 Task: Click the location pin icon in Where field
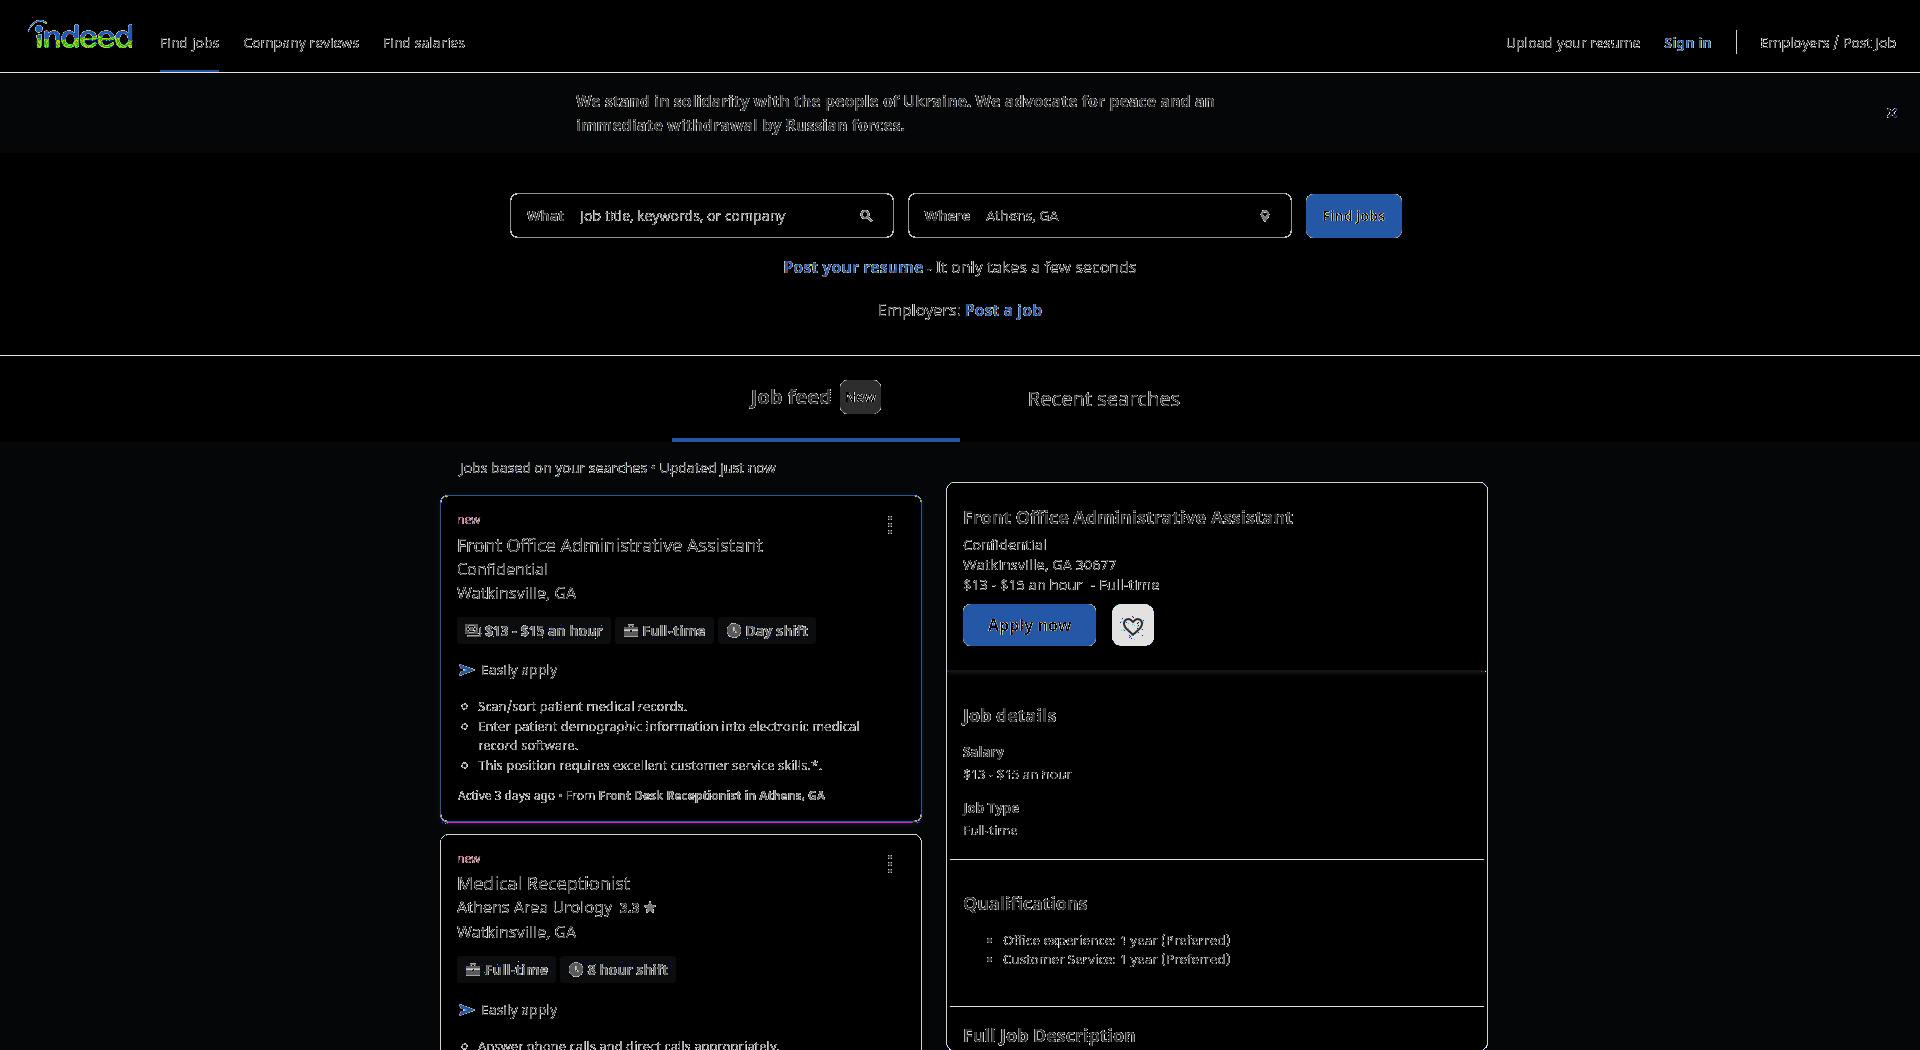[1264, 216]
